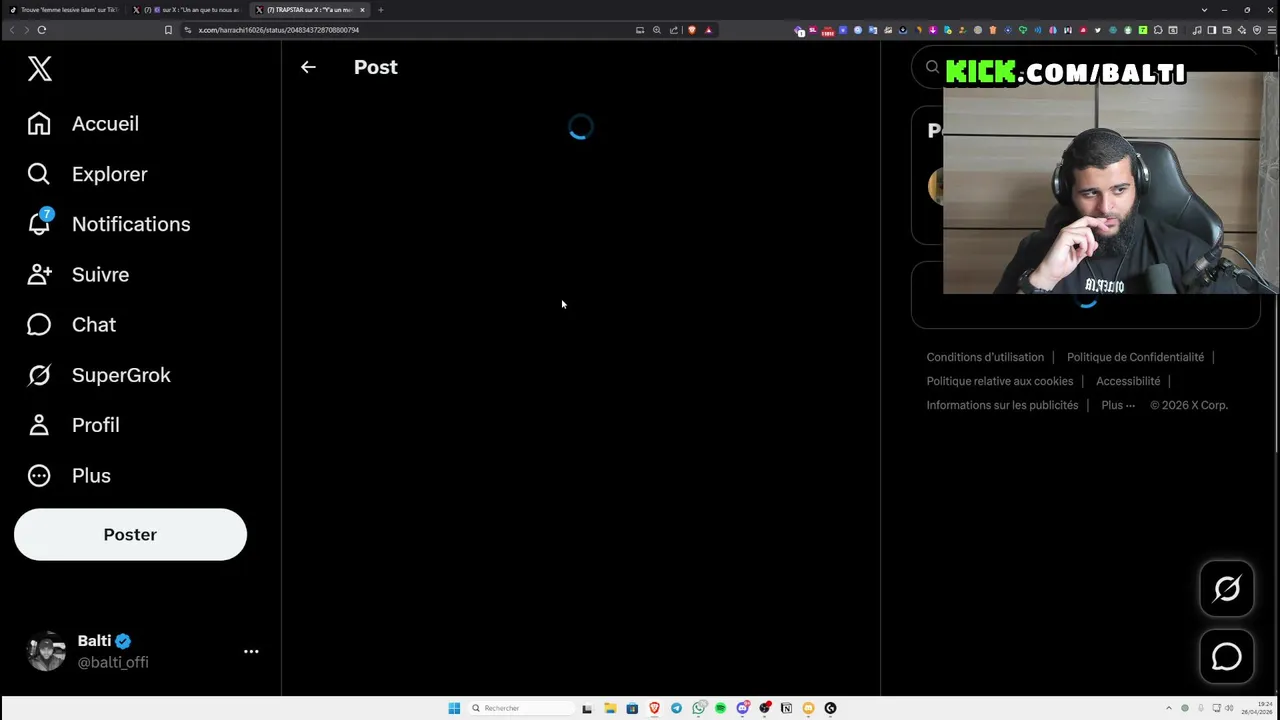
Task: Open Notion from taskbar
Action: tap(786, 708)
